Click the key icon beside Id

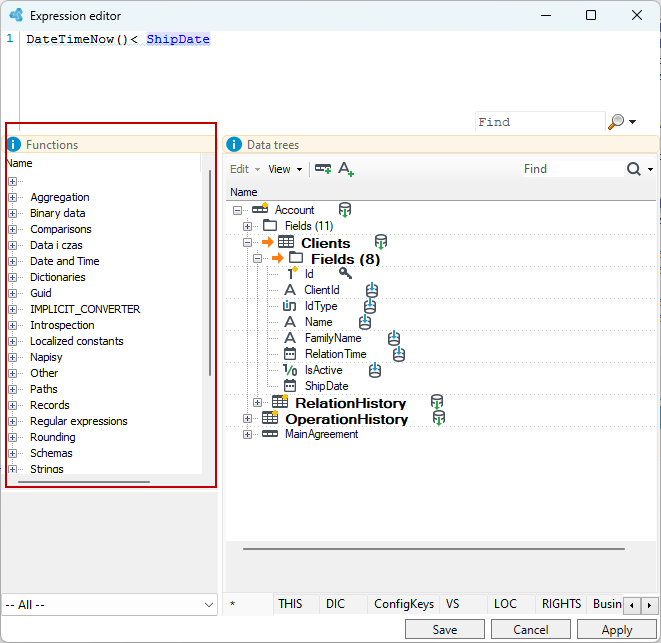pyautogui.click(x=345, y=273)
